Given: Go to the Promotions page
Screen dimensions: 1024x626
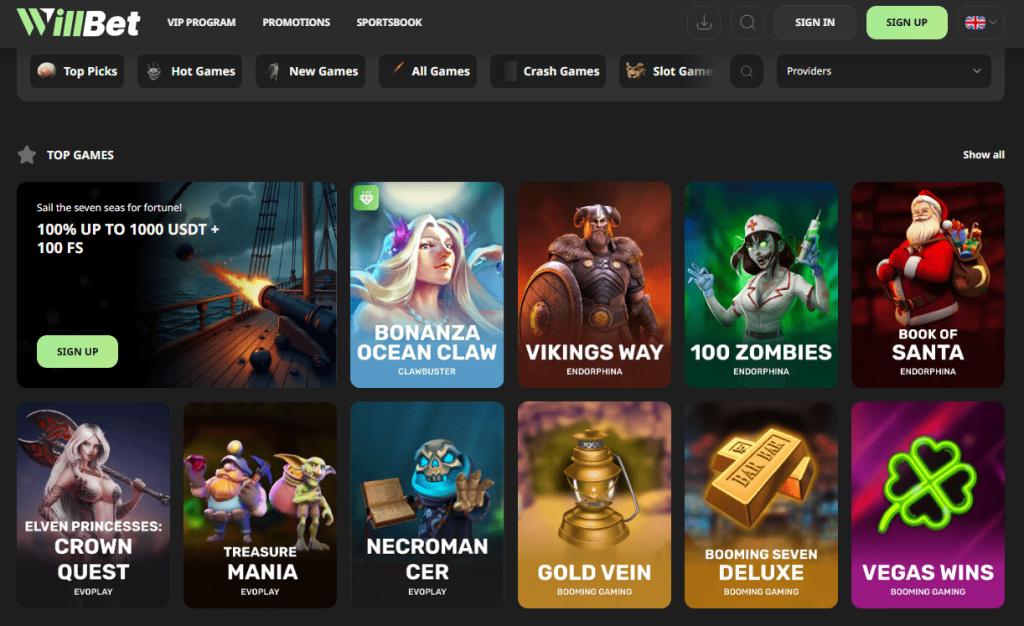Looking at the screenshot, I should [296, 22].
